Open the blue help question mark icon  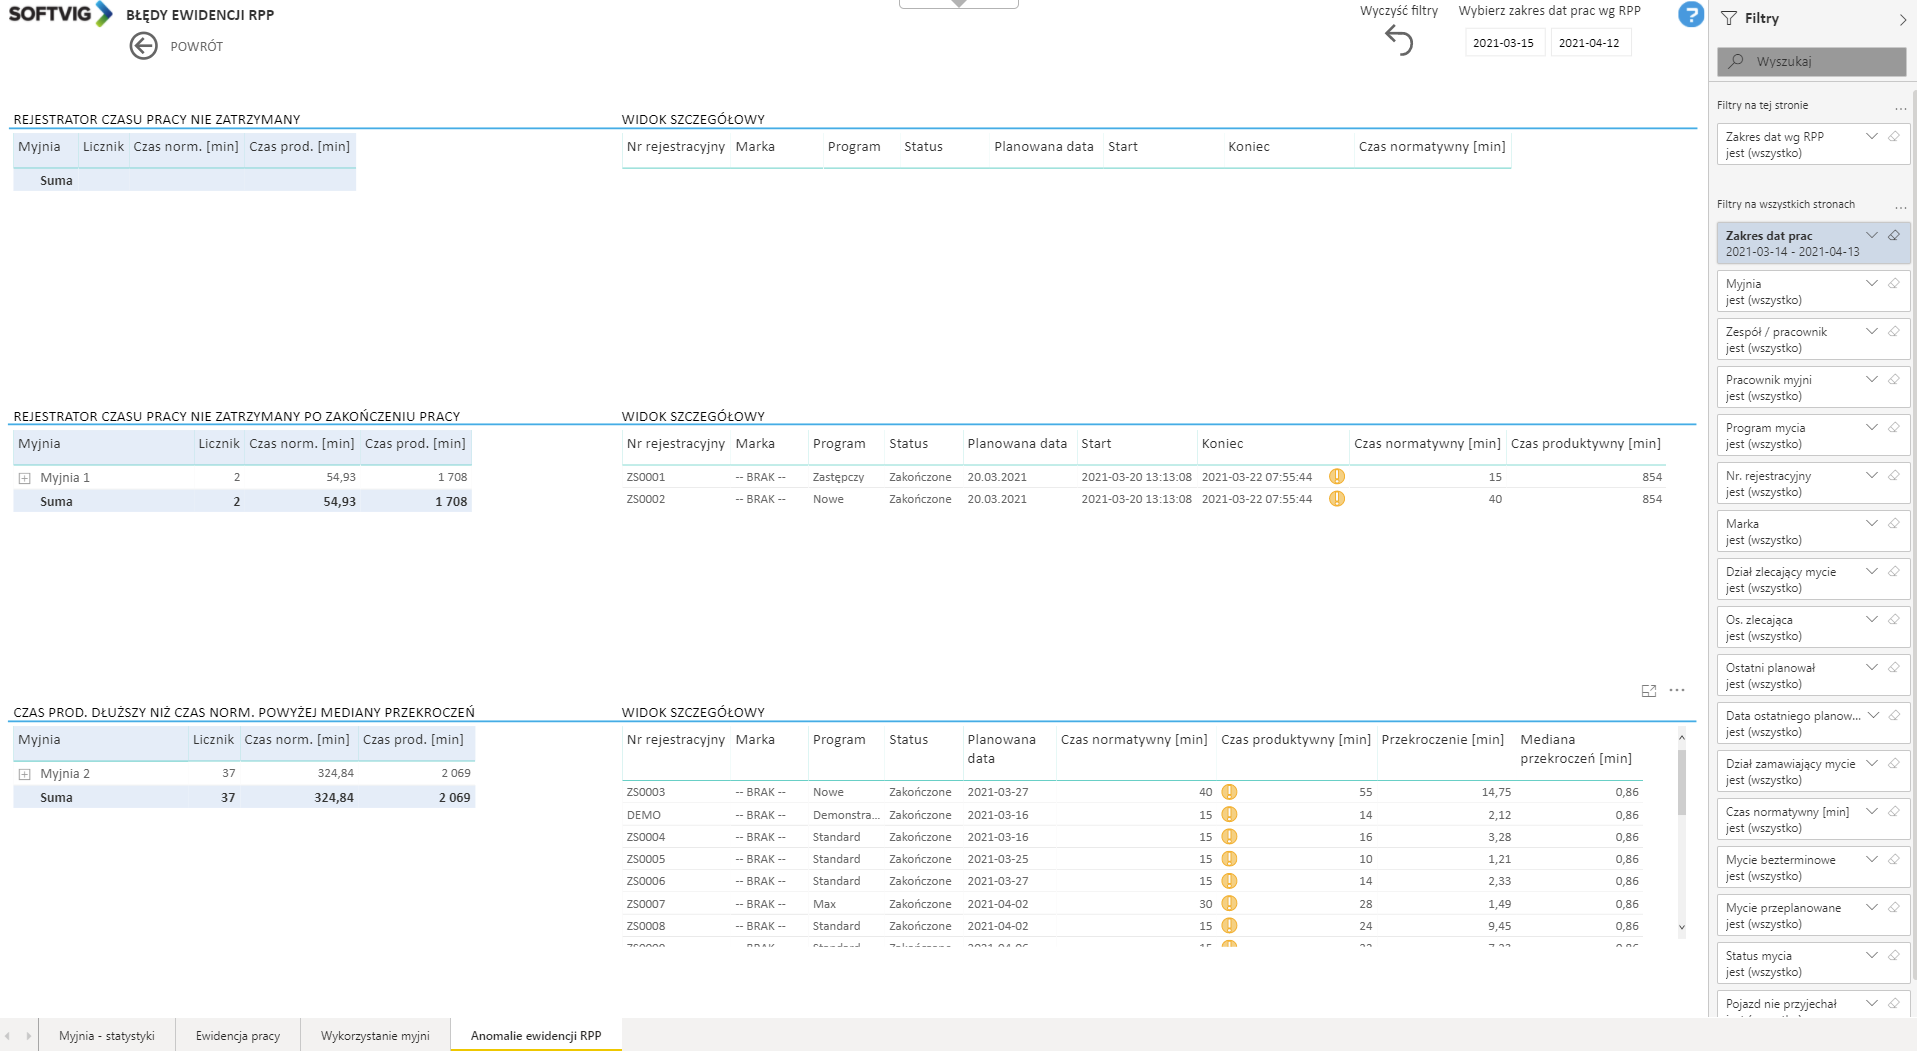coord(1690,15)
